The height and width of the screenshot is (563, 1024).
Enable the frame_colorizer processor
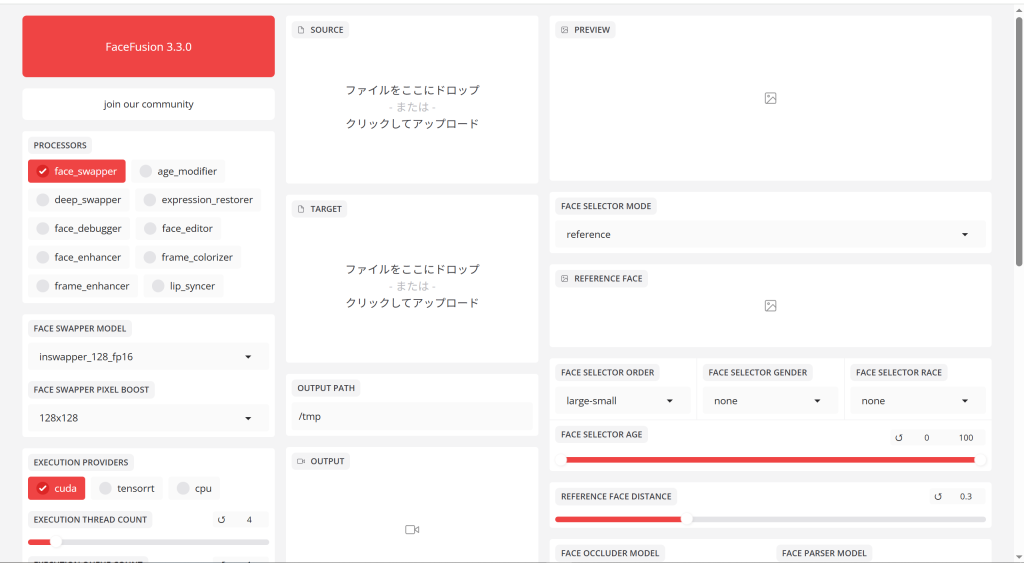[188, 257]
